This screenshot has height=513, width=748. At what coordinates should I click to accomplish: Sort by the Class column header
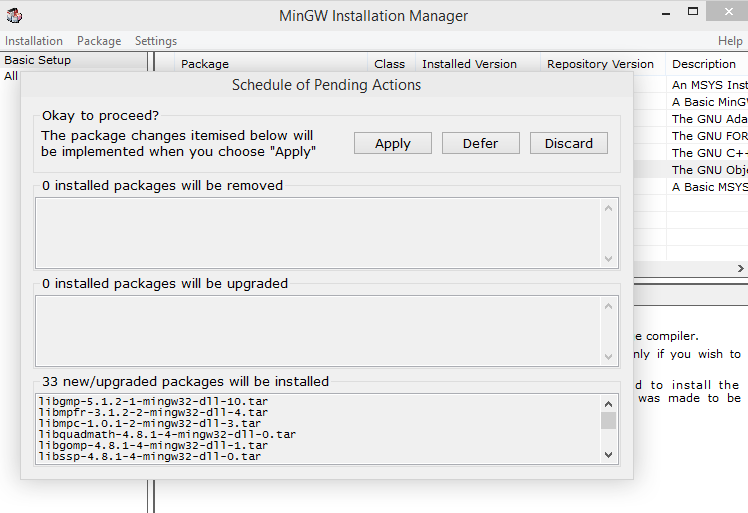pyautogui.click(x=389, y=64)
